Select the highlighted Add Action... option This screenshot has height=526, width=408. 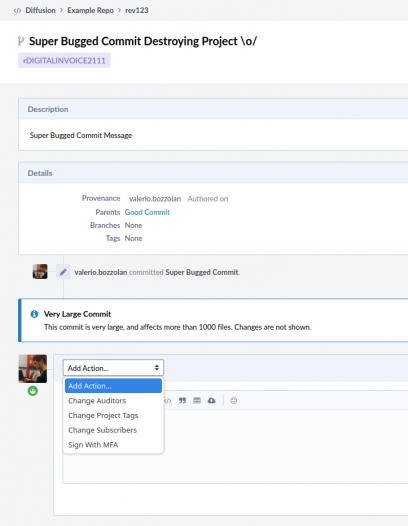[113, 386]
